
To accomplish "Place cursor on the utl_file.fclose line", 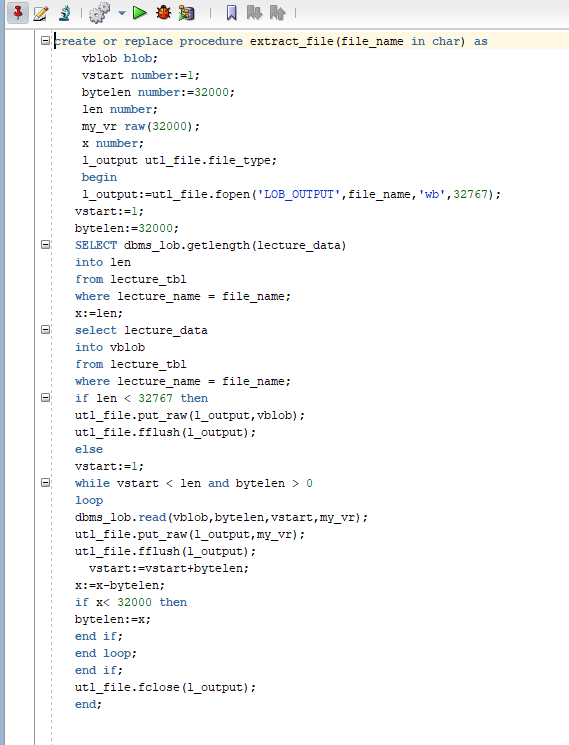I will coord(165,688).
